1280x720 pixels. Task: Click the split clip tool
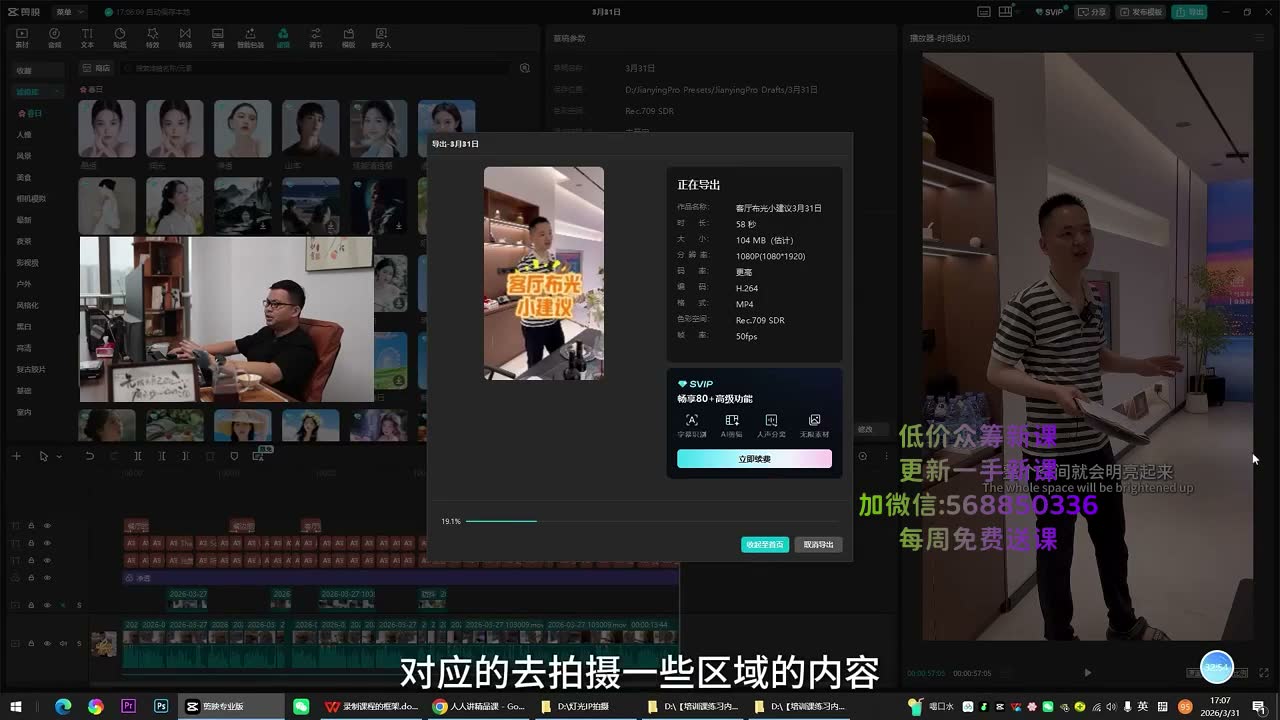137,456
